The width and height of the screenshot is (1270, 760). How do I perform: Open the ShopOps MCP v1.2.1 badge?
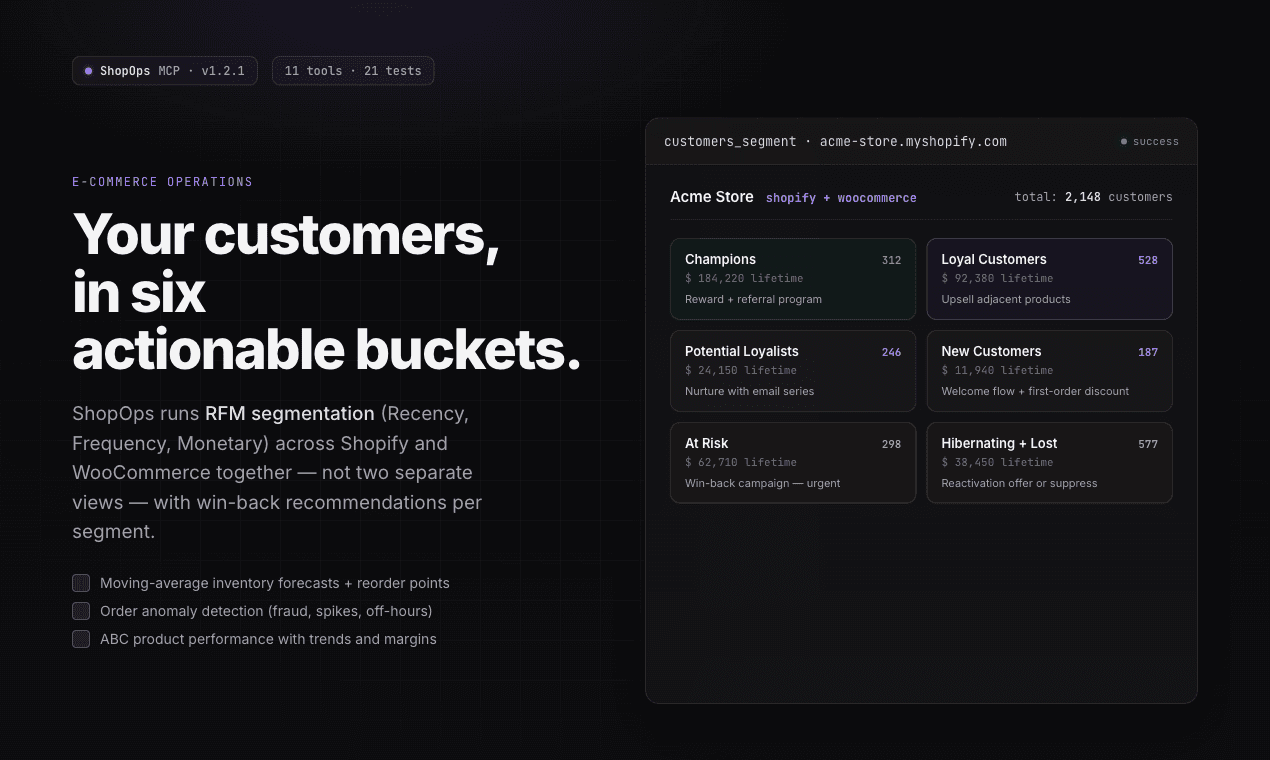pos(165,71)
